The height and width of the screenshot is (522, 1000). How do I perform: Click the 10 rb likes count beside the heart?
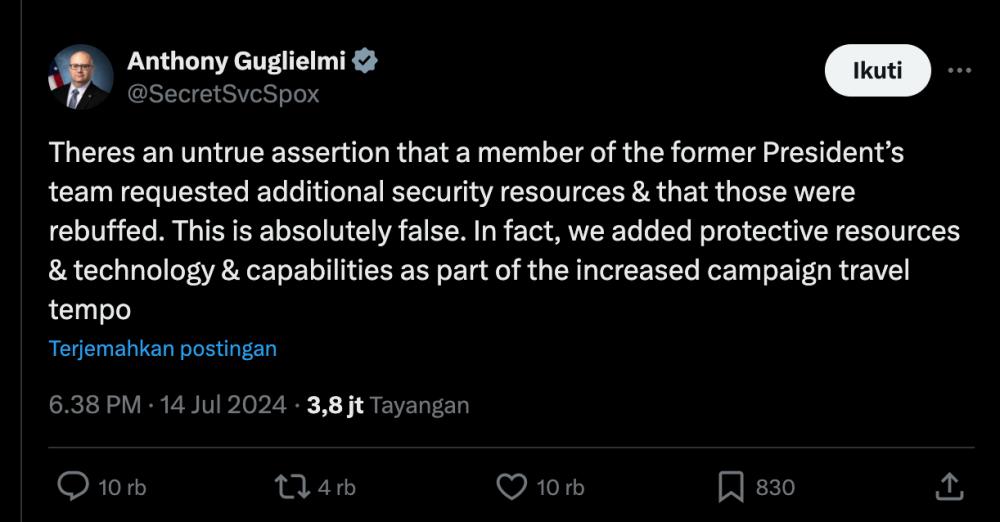561,488
